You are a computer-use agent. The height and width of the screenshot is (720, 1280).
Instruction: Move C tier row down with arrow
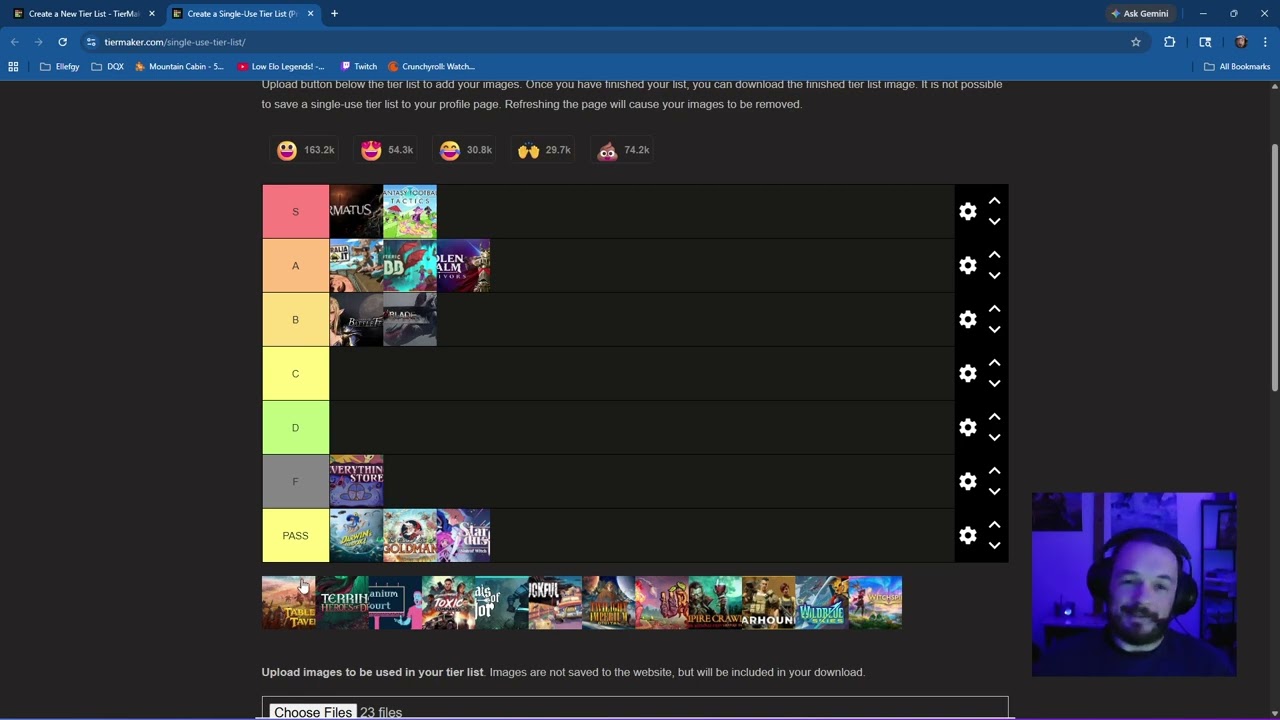[x=994, y=384]
